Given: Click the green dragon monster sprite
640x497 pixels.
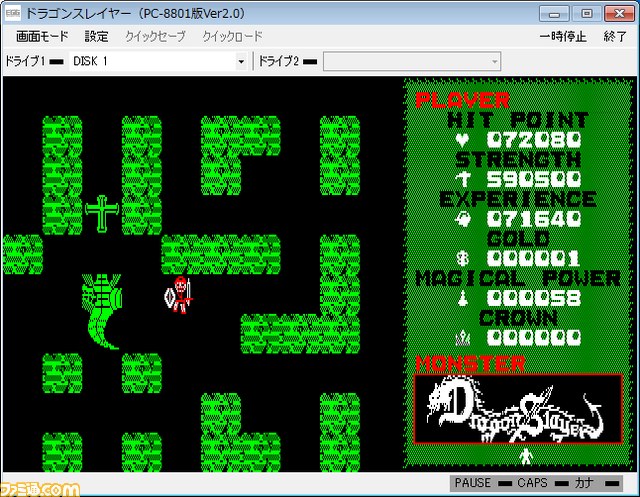Looking at the screenshot, I should pyautogui.click(x=102, y=311).
